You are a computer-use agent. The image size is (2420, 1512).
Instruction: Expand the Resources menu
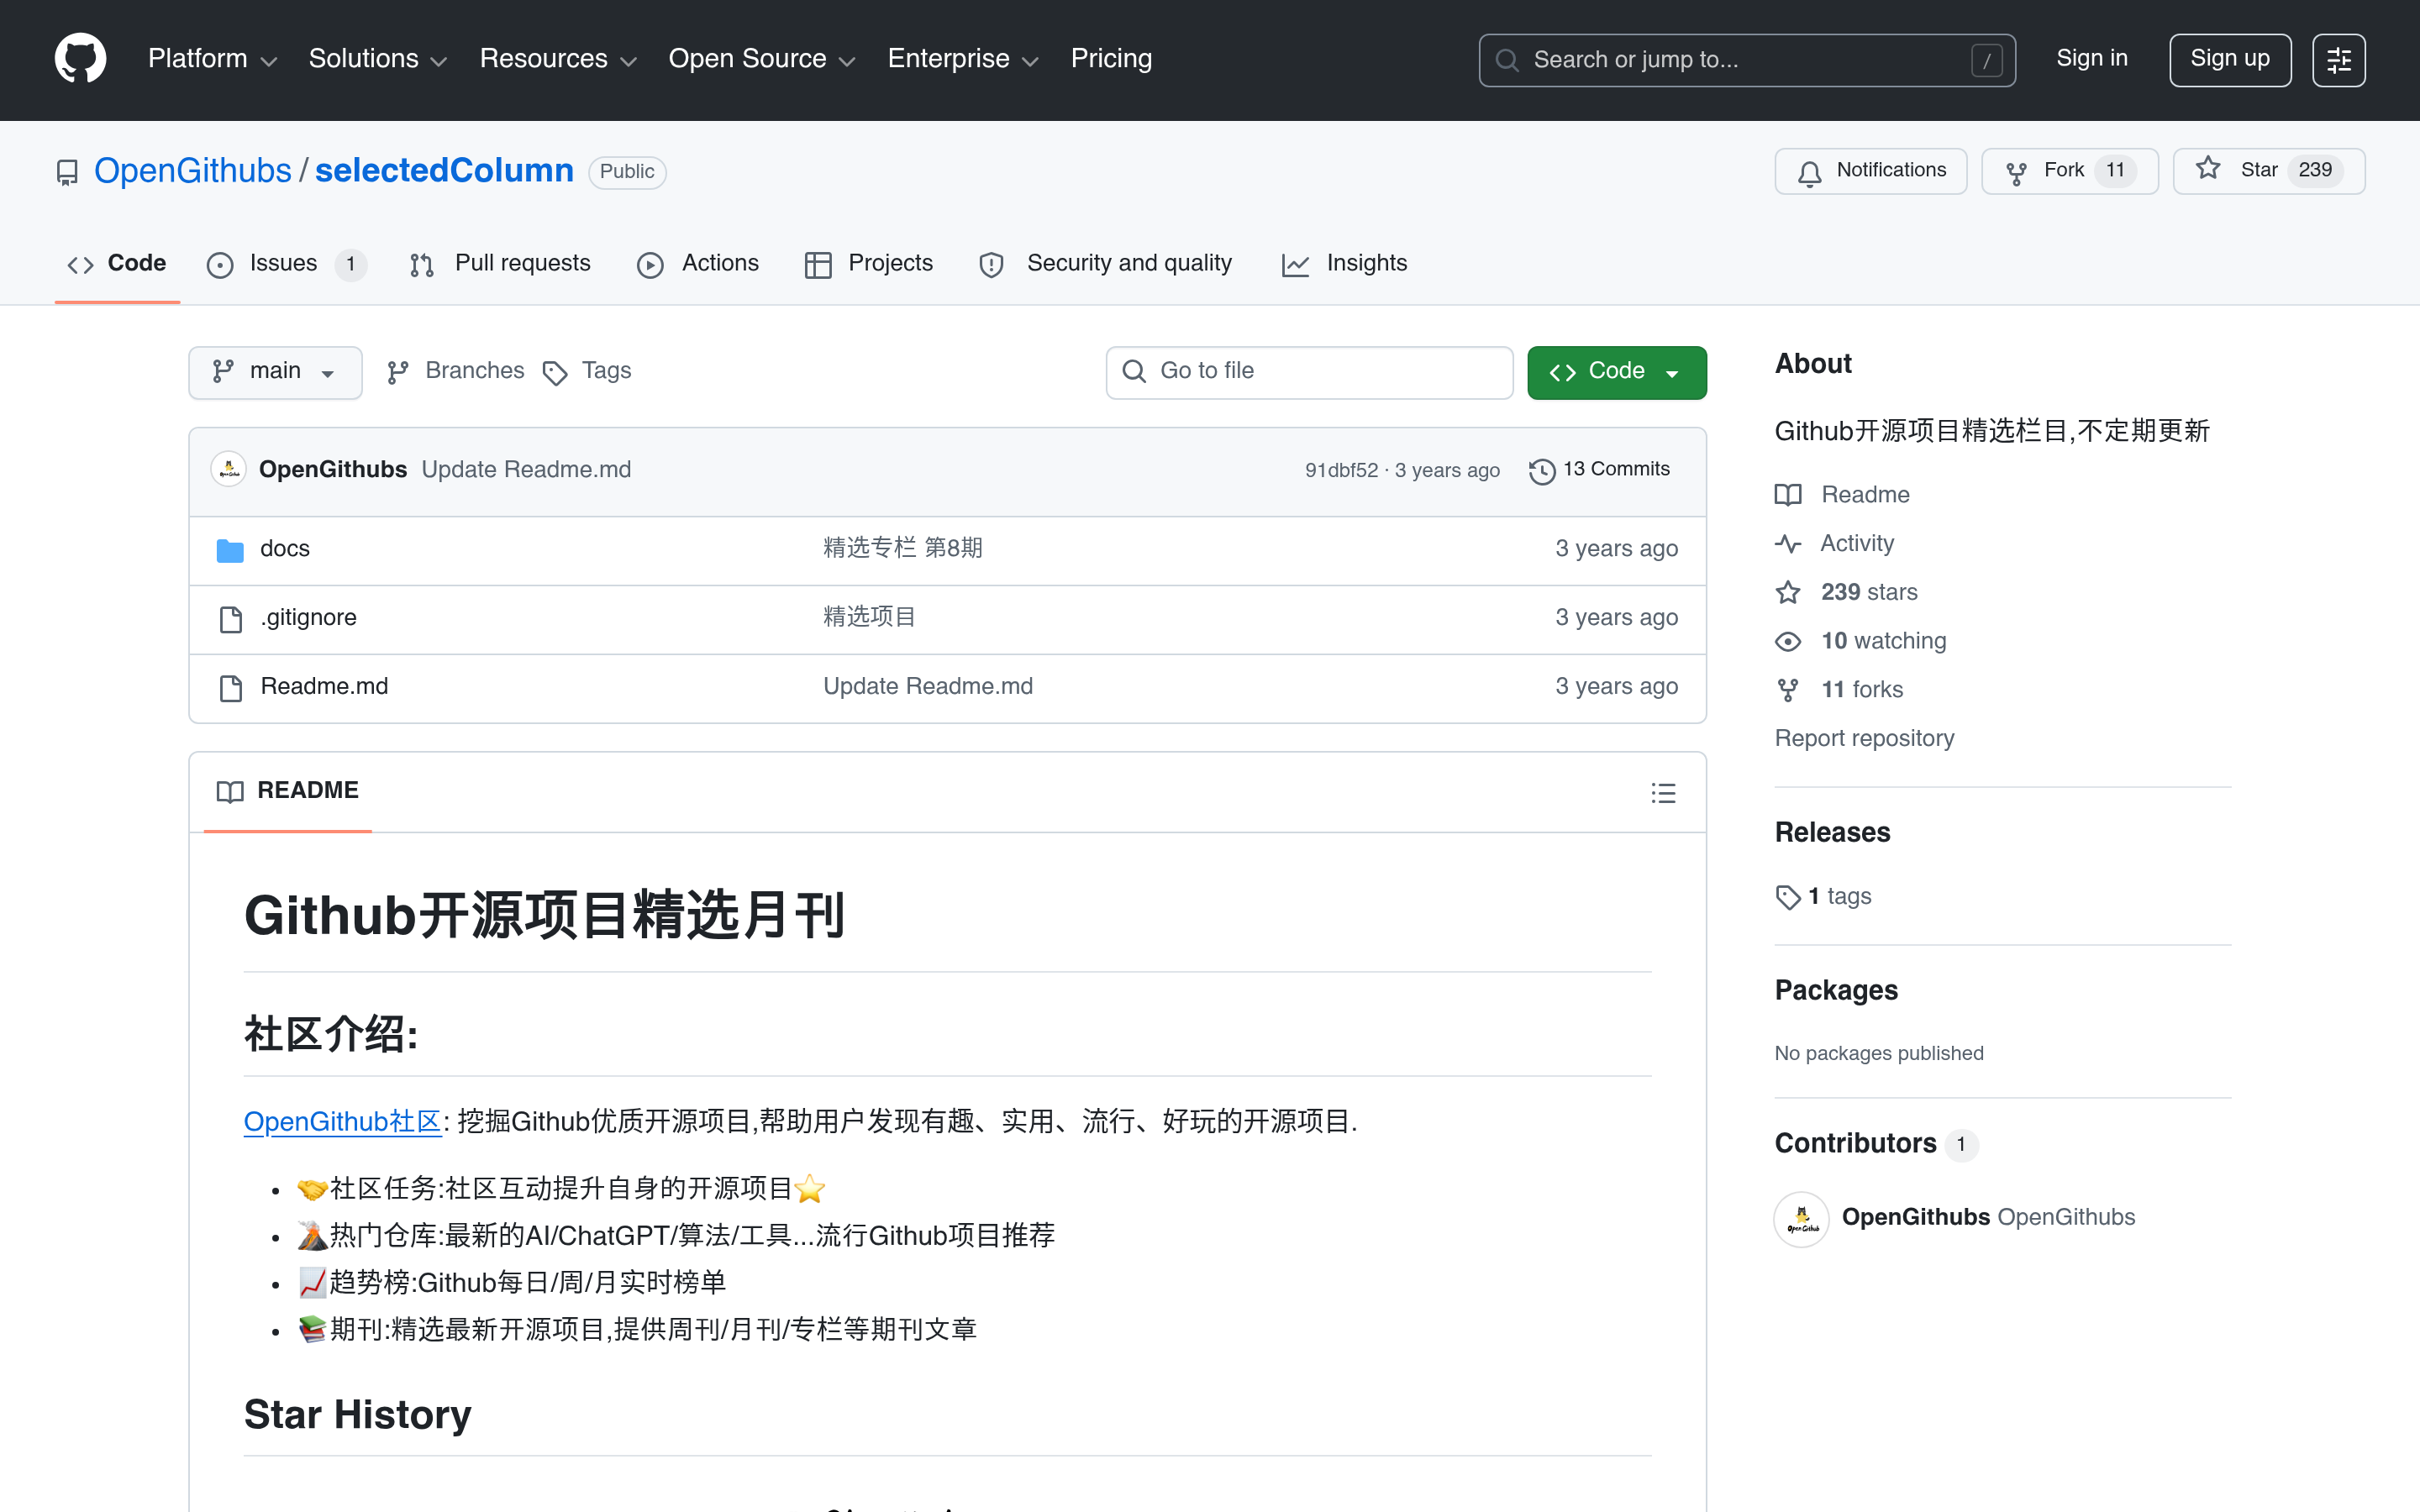[558, 59]
